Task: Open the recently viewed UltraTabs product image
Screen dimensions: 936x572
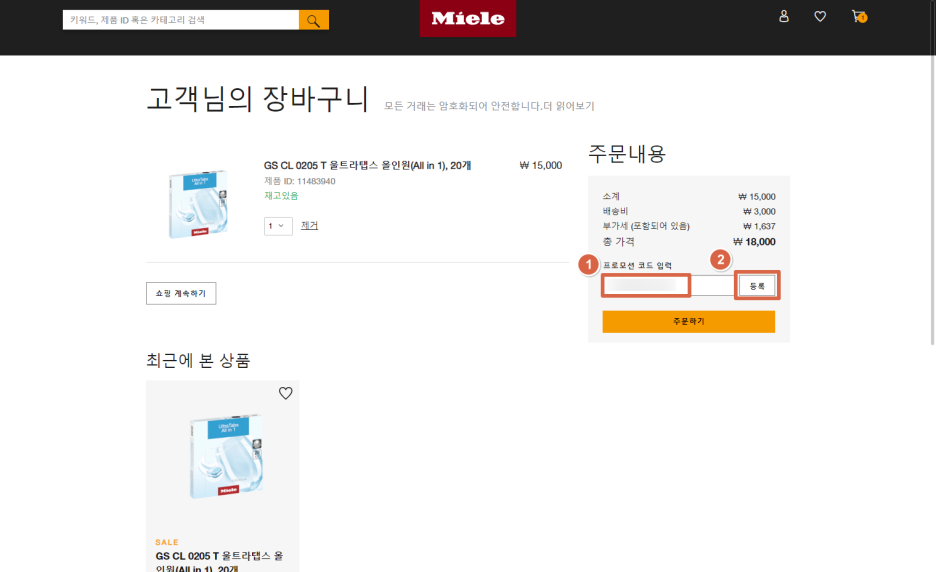Action: [226, 456]
